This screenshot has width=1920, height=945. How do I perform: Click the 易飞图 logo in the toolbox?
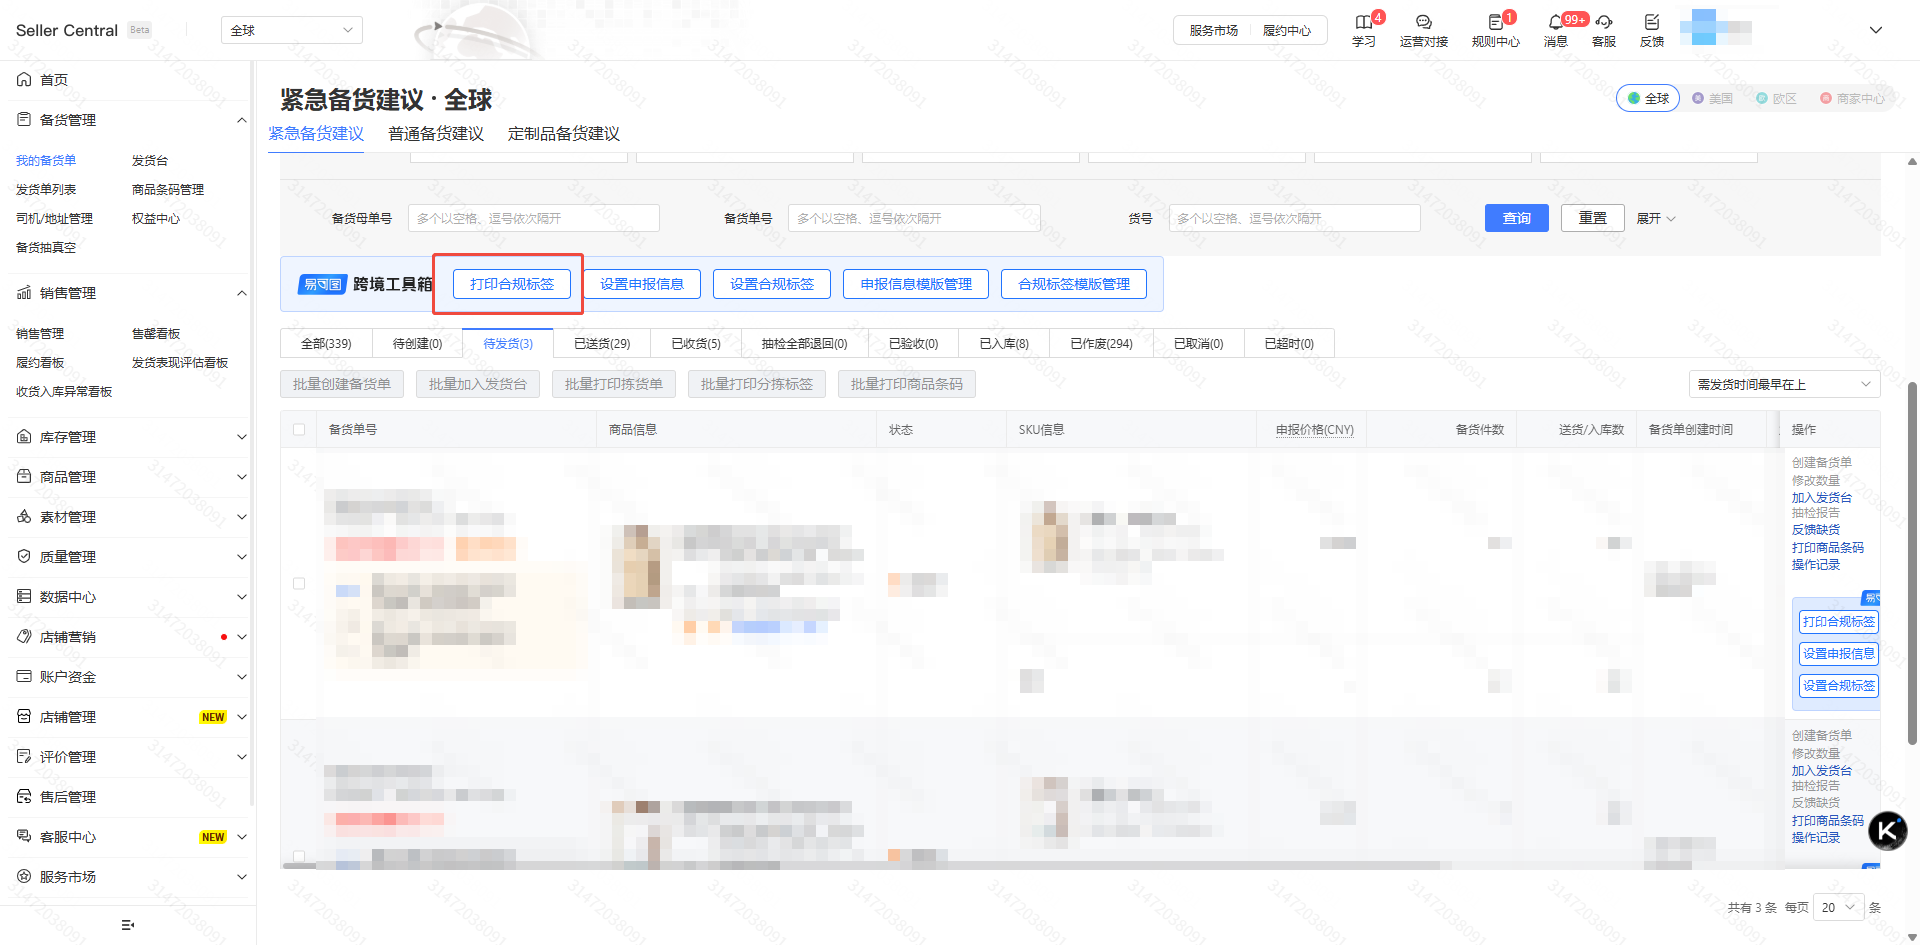tap(322, 284)
